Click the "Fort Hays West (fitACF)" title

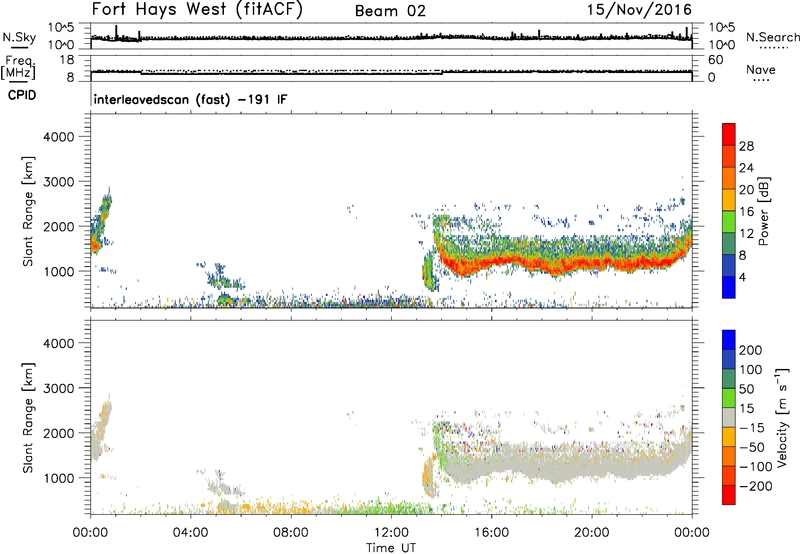click(x=196, y=9)
